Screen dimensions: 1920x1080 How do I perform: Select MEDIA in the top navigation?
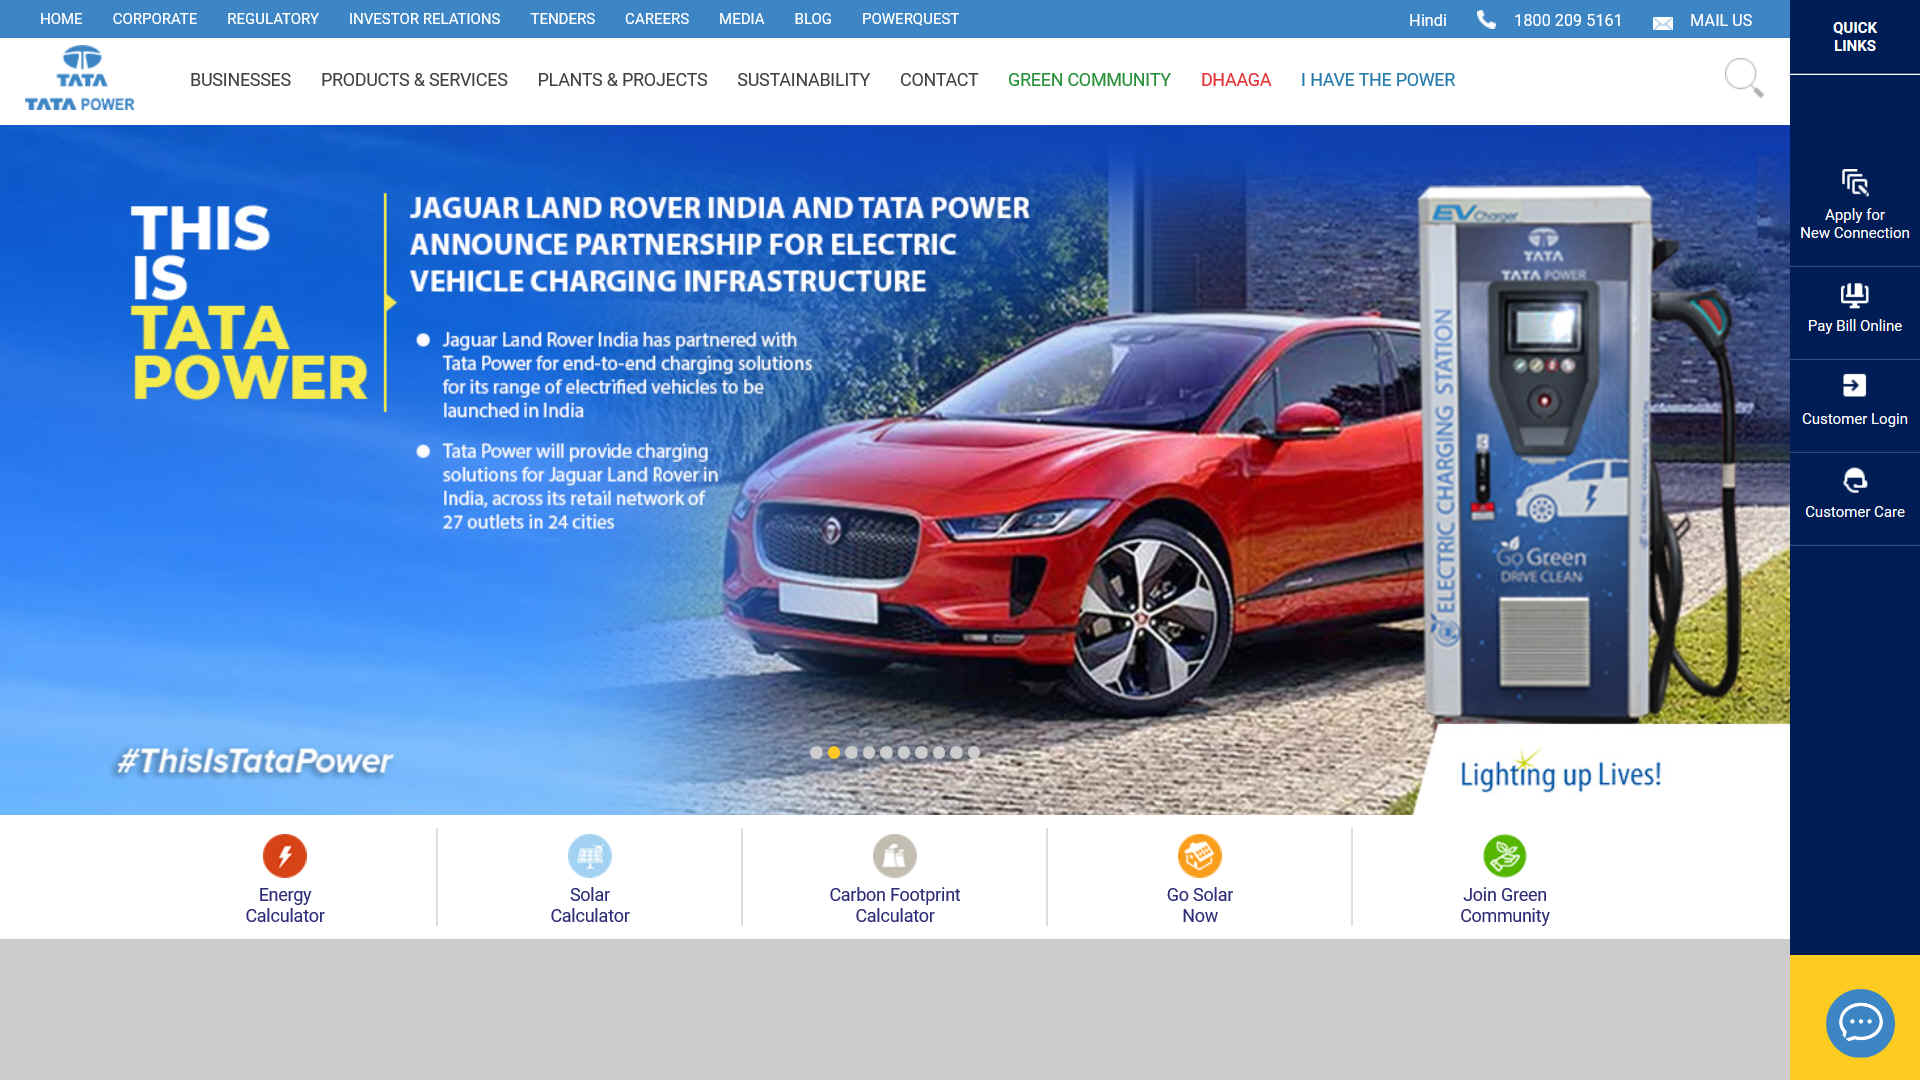741,19
